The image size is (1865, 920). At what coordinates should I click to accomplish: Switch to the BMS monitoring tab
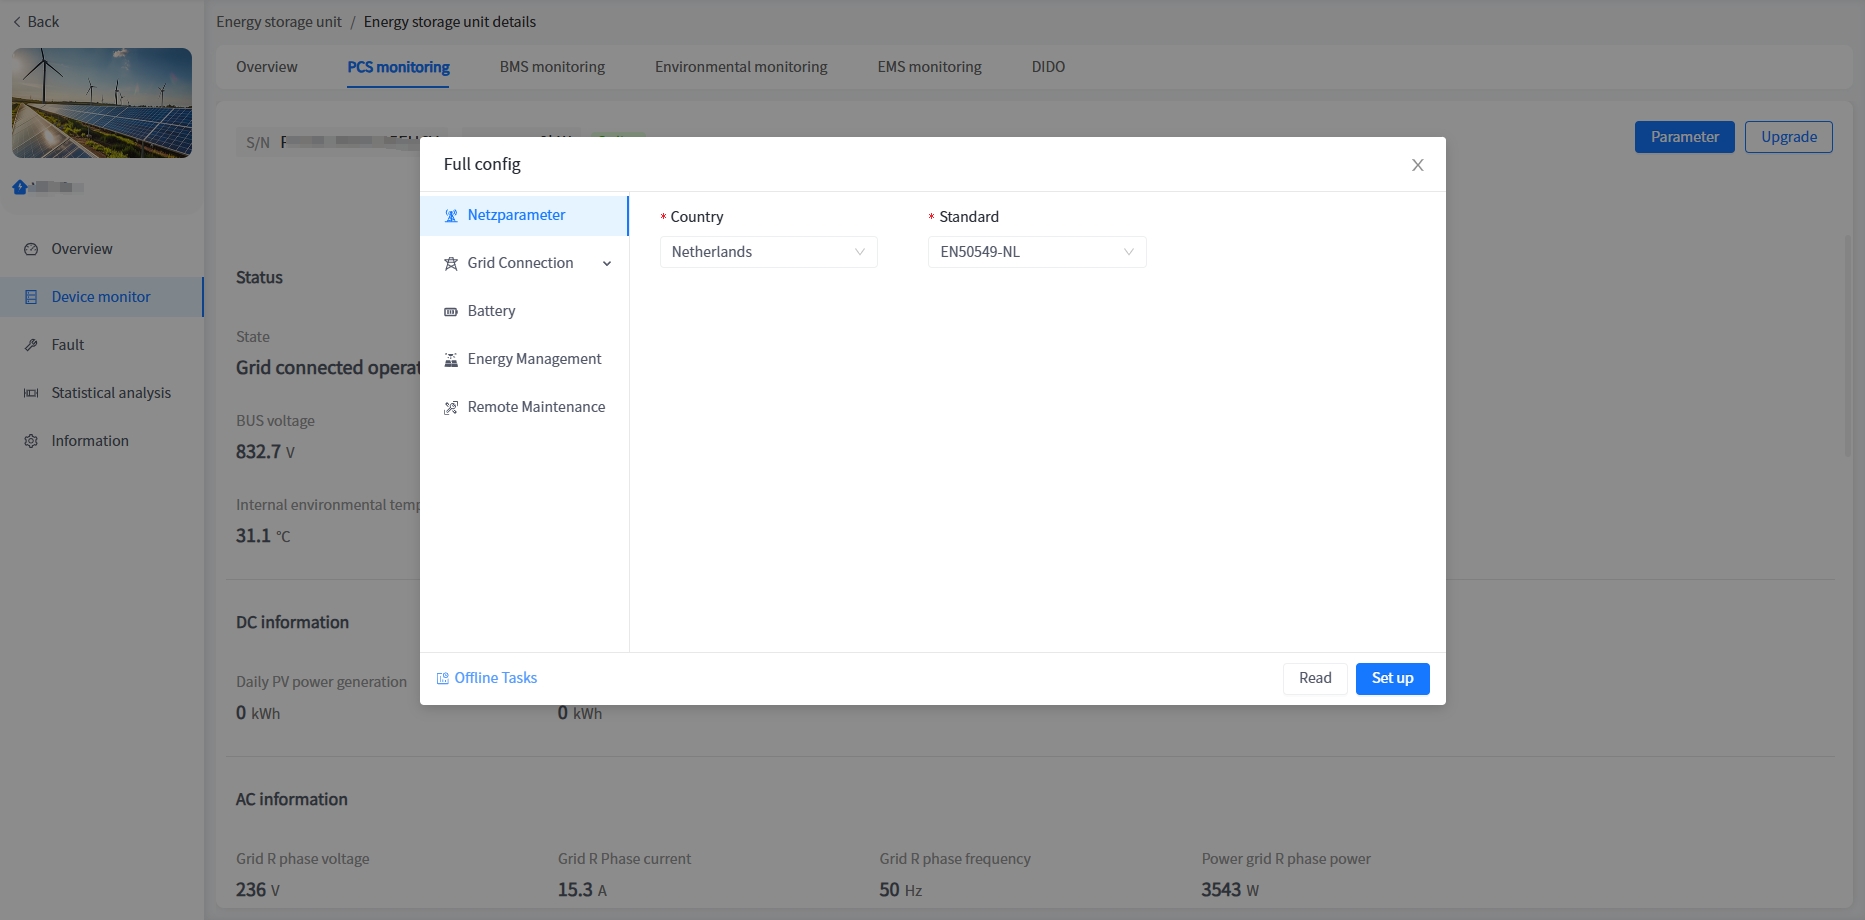click(x=552, y=67)
